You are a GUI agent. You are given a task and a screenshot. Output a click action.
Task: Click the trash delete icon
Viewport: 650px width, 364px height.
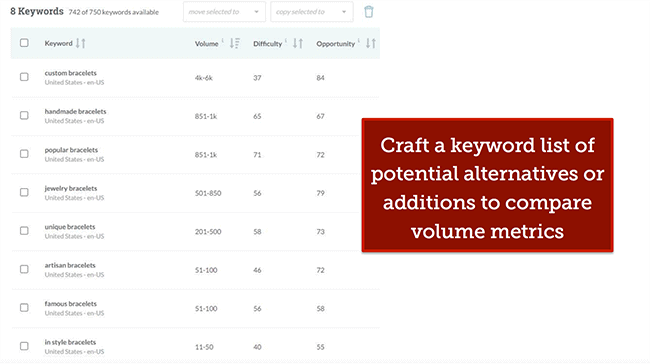369,12
